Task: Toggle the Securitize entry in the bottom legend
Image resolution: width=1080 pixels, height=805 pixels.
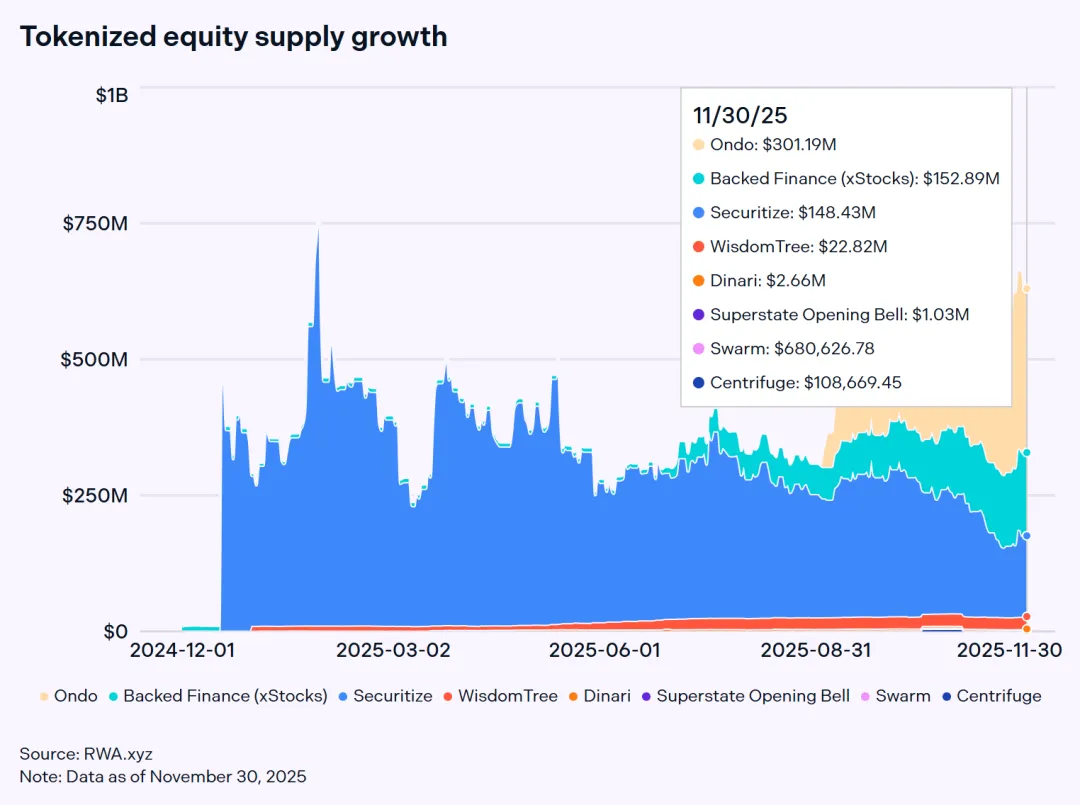Action: [x=385, y=696]
